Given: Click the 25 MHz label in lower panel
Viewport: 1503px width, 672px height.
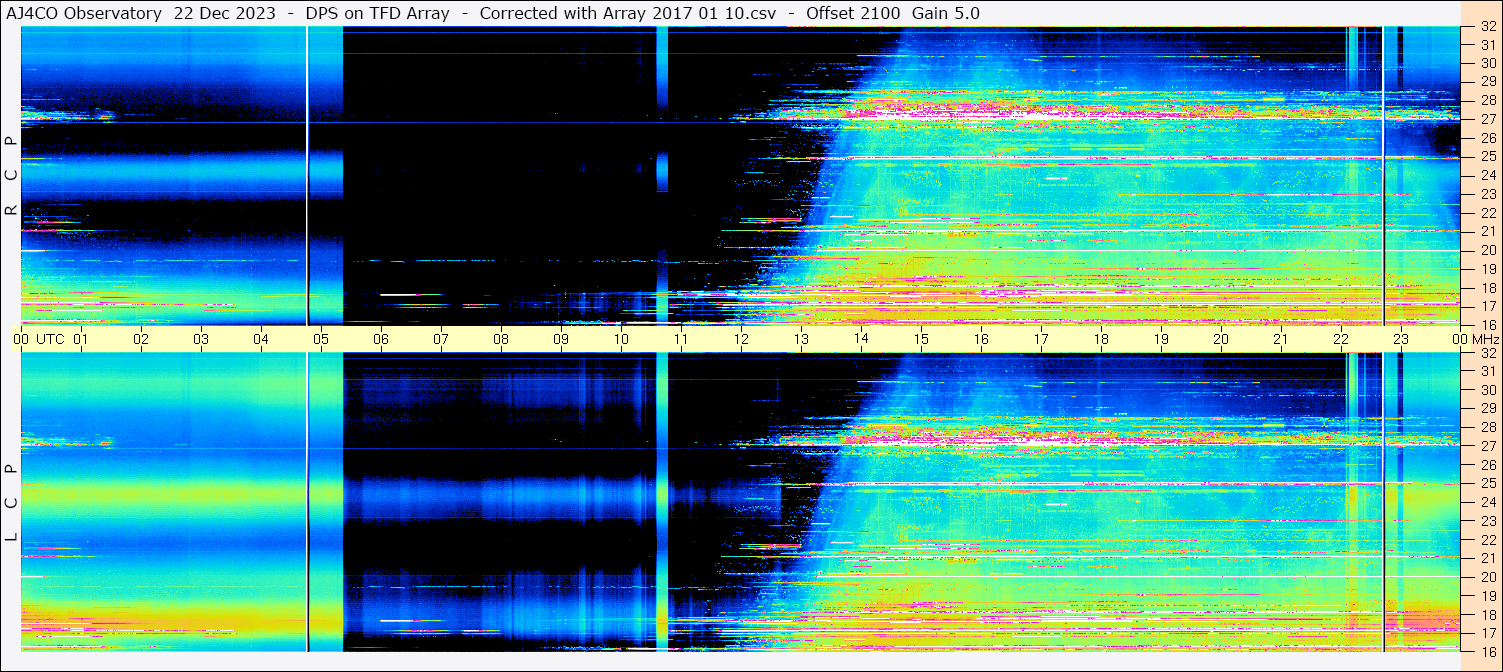Looking at the screenshot, I should pyautogui.click(x=1488, y=484).
